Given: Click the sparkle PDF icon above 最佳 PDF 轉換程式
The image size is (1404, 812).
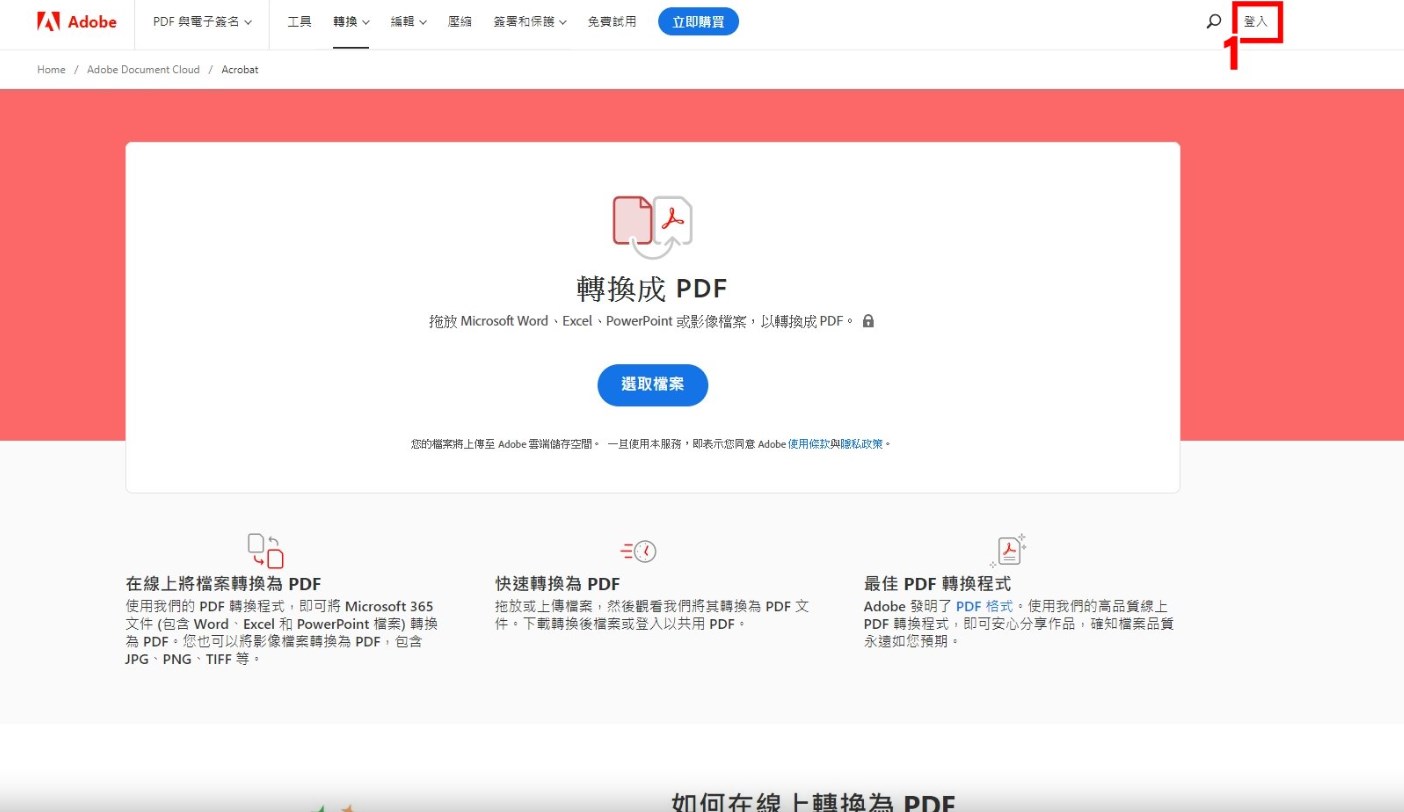Looking at the screenshot, I should click(x=1008, y=551).
